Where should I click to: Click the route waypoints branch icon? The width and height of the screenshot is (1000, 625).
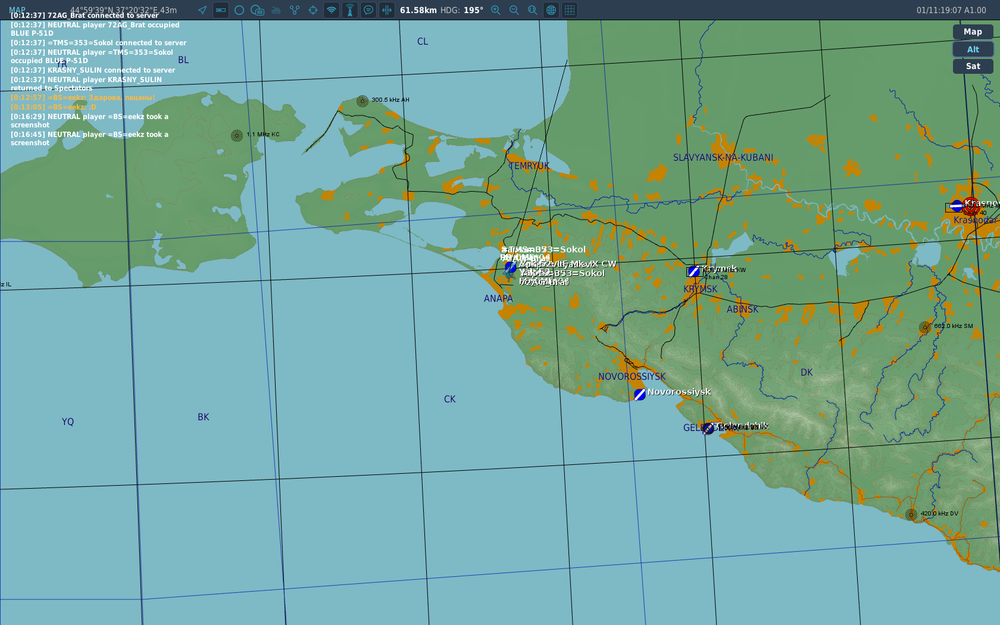pyautogui.click(x=294, y=9)
